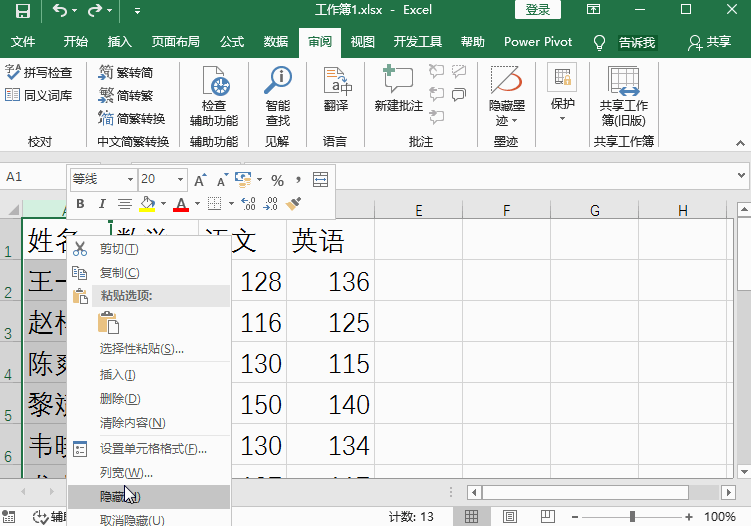Click the Save icon in quick access toolbar
This screenshot has height=526, width=751.
(22, 11)
